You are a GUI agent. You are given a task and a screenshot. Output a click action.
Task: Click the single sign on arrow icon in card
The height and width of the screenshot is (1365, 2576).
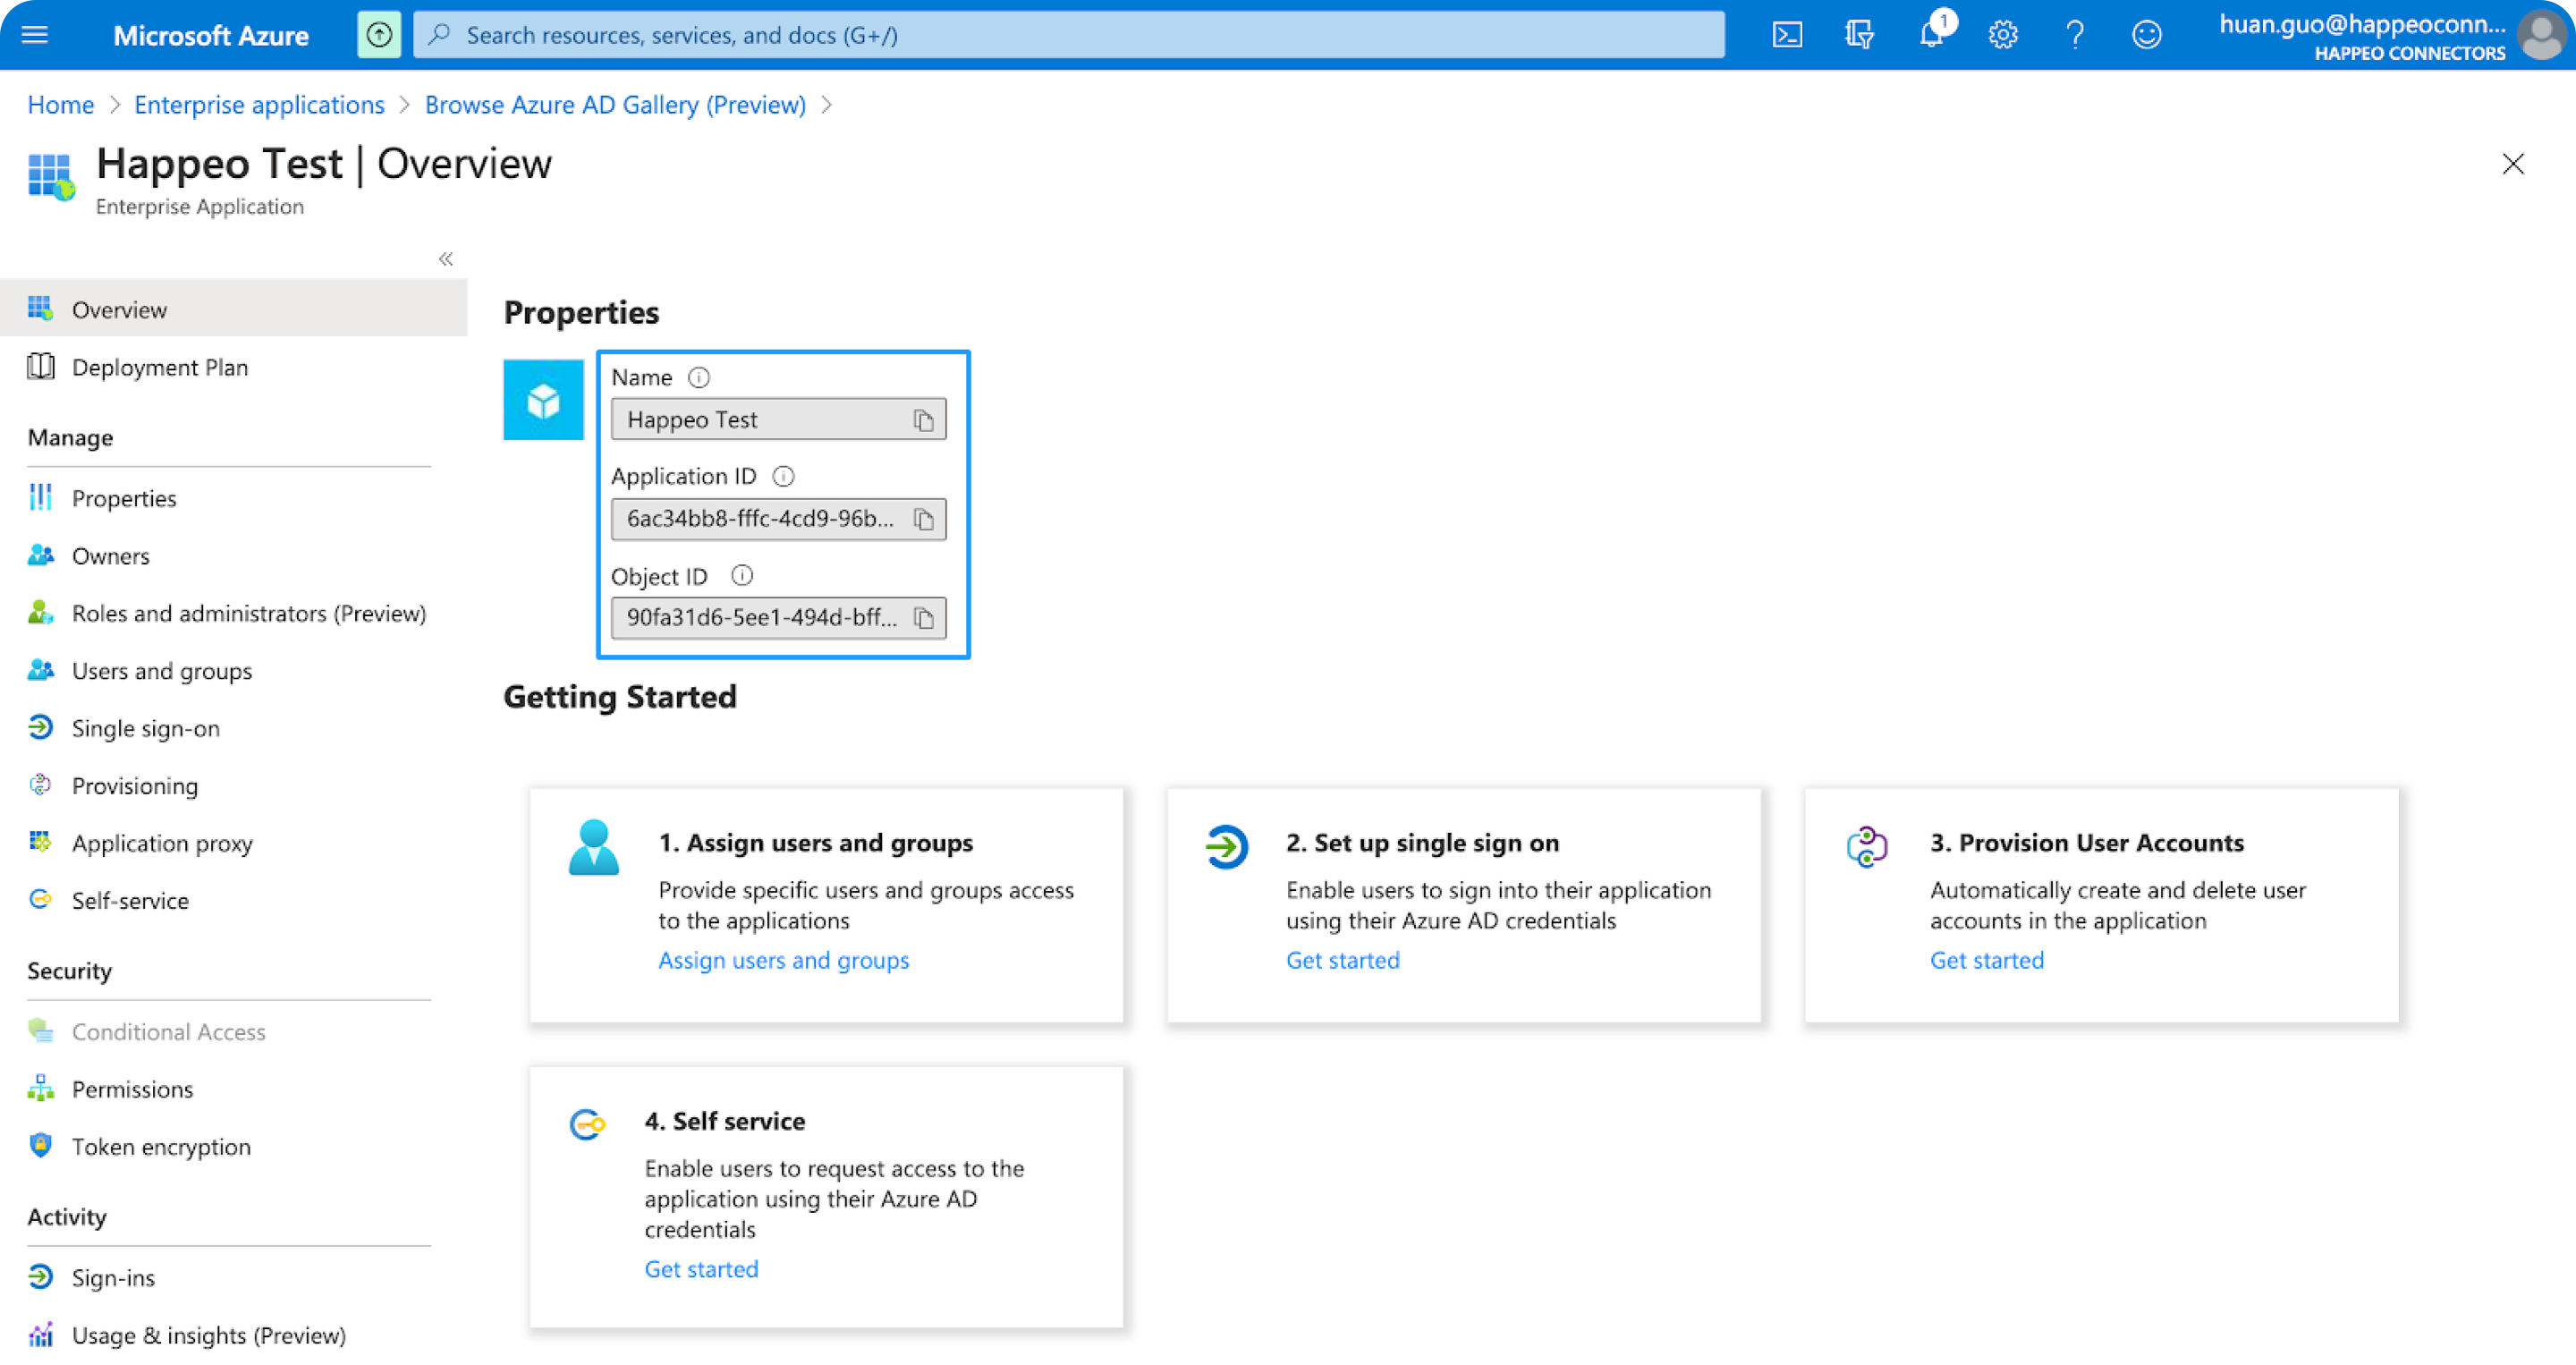1226,847
